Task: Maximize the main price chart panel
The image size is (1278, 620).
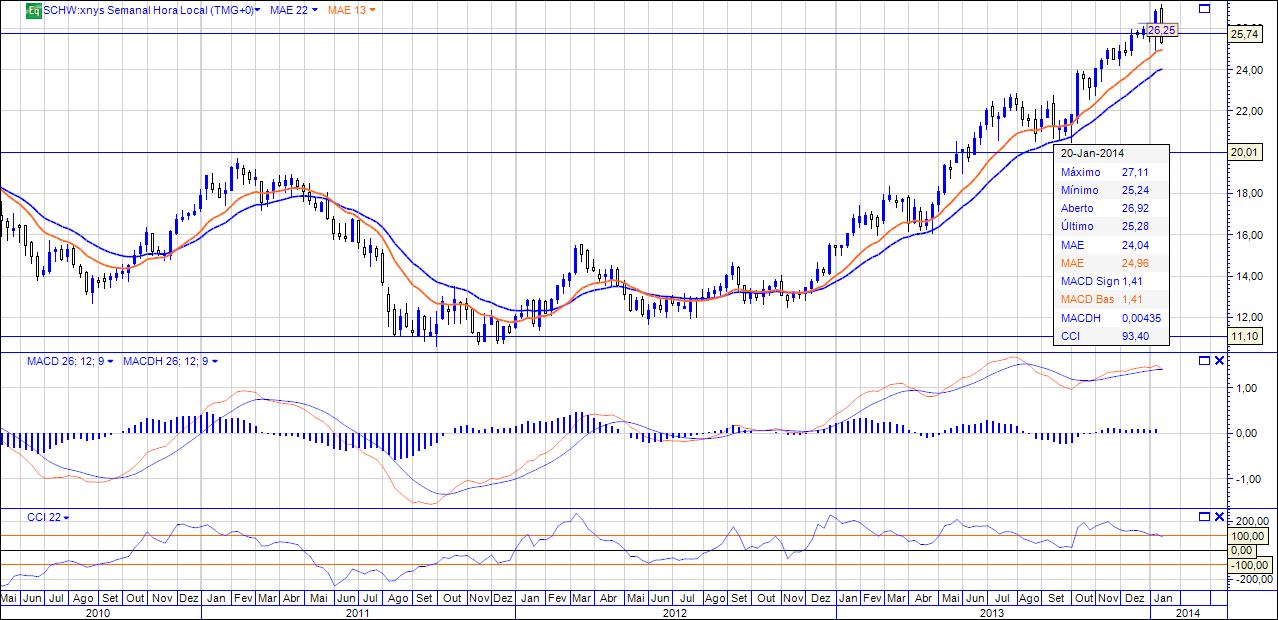Action: click(1204, 8)
